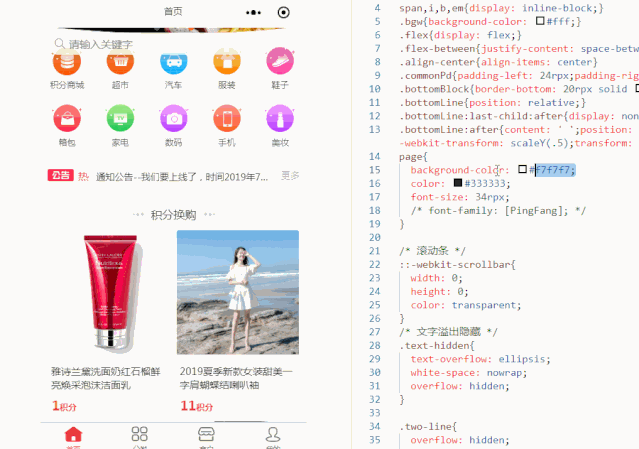
Task: Click the '.align-center' rule on line 8
Action: click(x=498, y=62)
